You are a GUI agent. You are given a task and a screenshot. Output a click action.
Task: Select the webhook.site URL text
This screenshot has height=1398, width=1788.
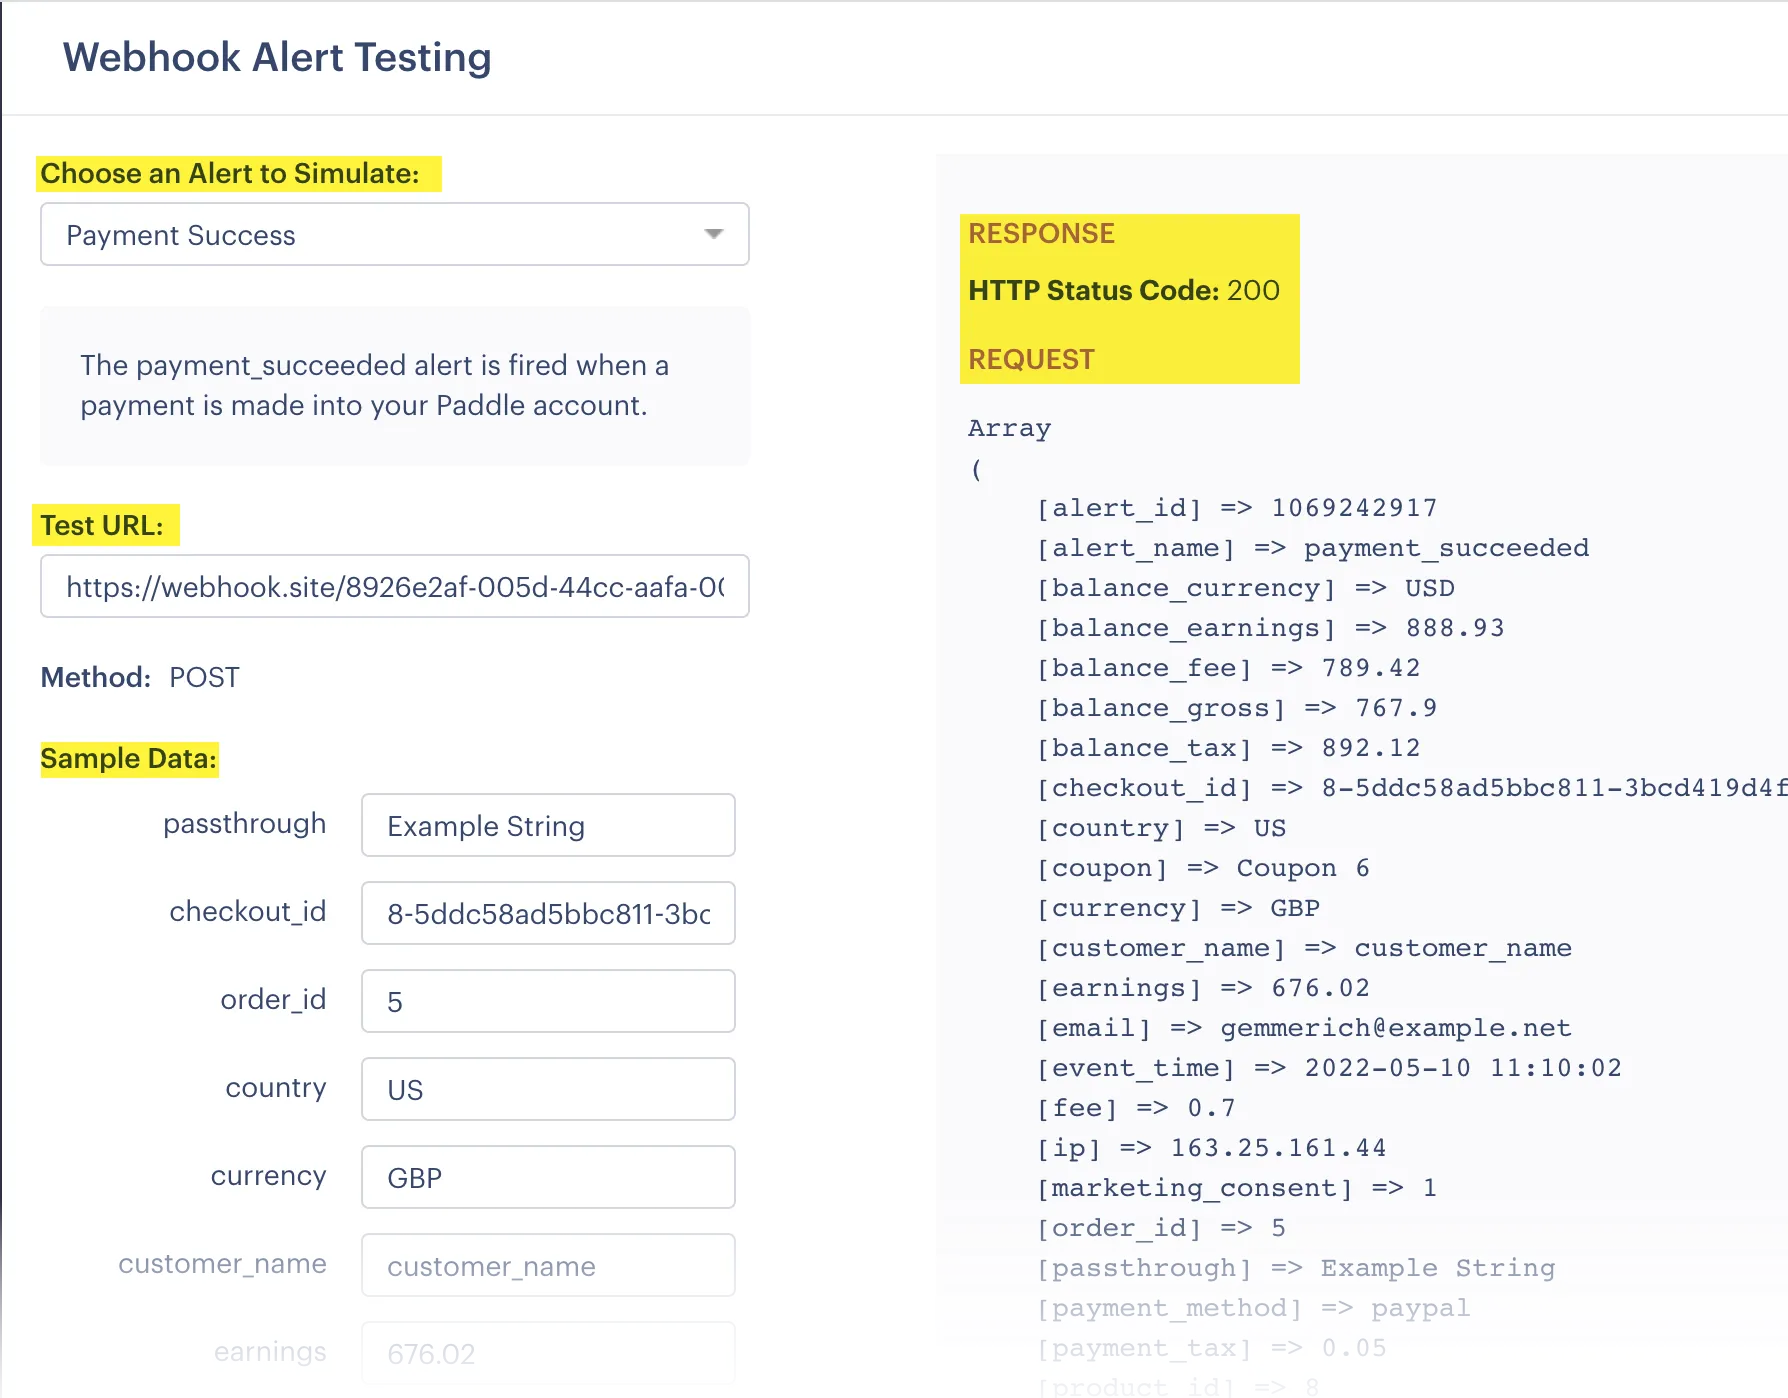(394, 586)
